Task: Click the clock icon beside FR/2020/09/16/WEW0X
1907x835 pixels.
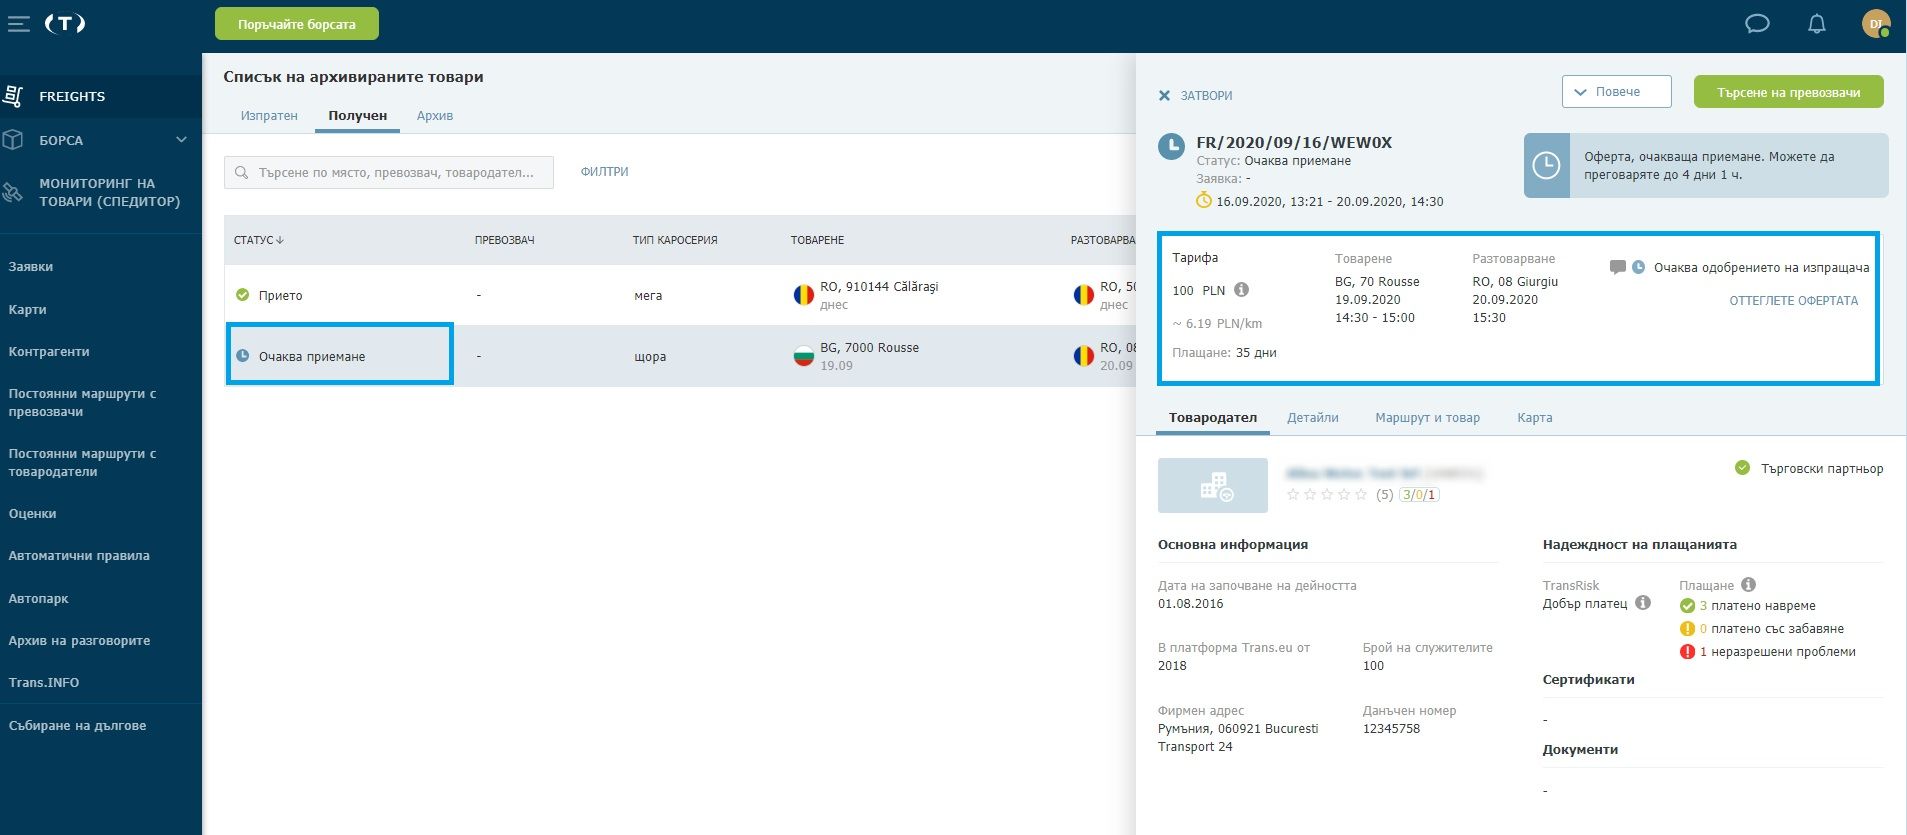Action: (1171, 147)
